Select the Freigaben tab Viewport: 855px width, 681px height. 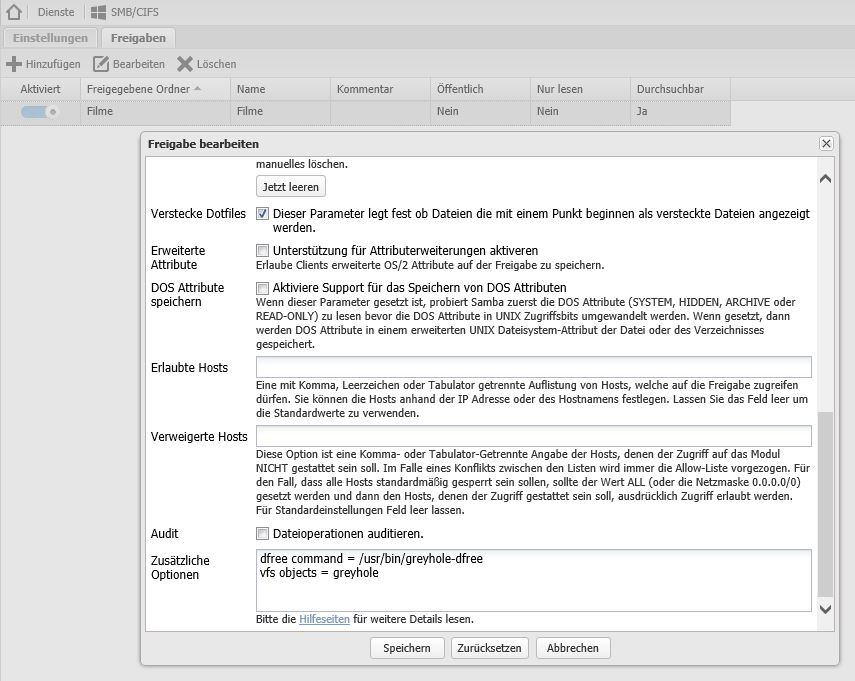(x=138, y=38)
